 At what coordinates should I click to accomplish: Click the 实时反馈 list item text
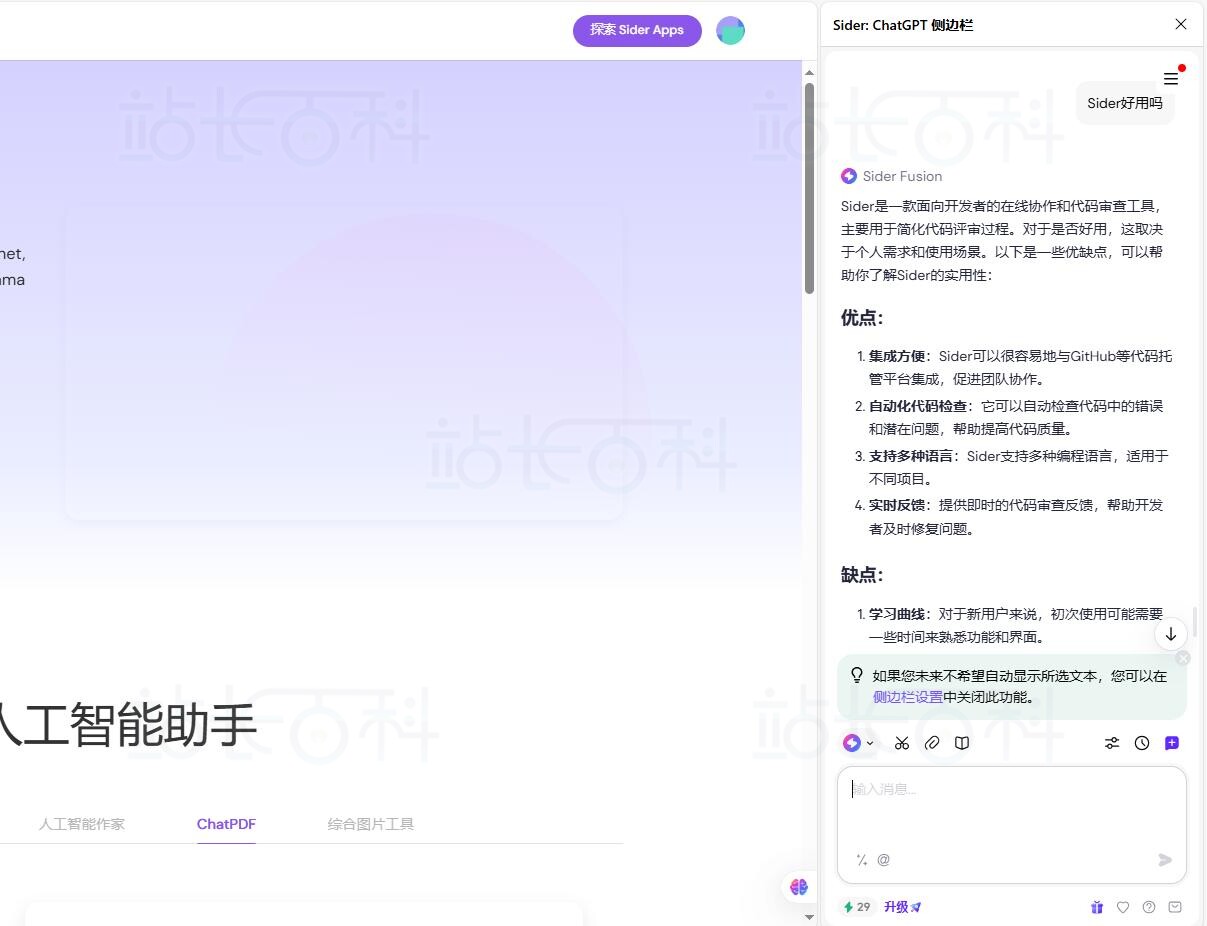[x=1016, y=517]
